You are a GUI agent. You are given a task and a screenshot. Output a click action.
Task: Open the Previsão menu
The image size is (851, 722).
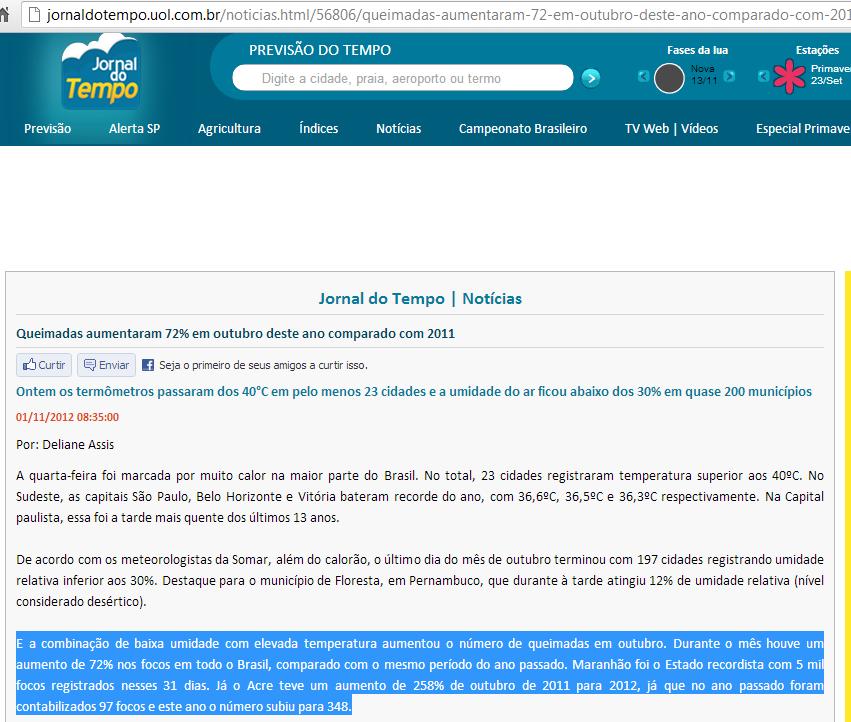[47, 129]
